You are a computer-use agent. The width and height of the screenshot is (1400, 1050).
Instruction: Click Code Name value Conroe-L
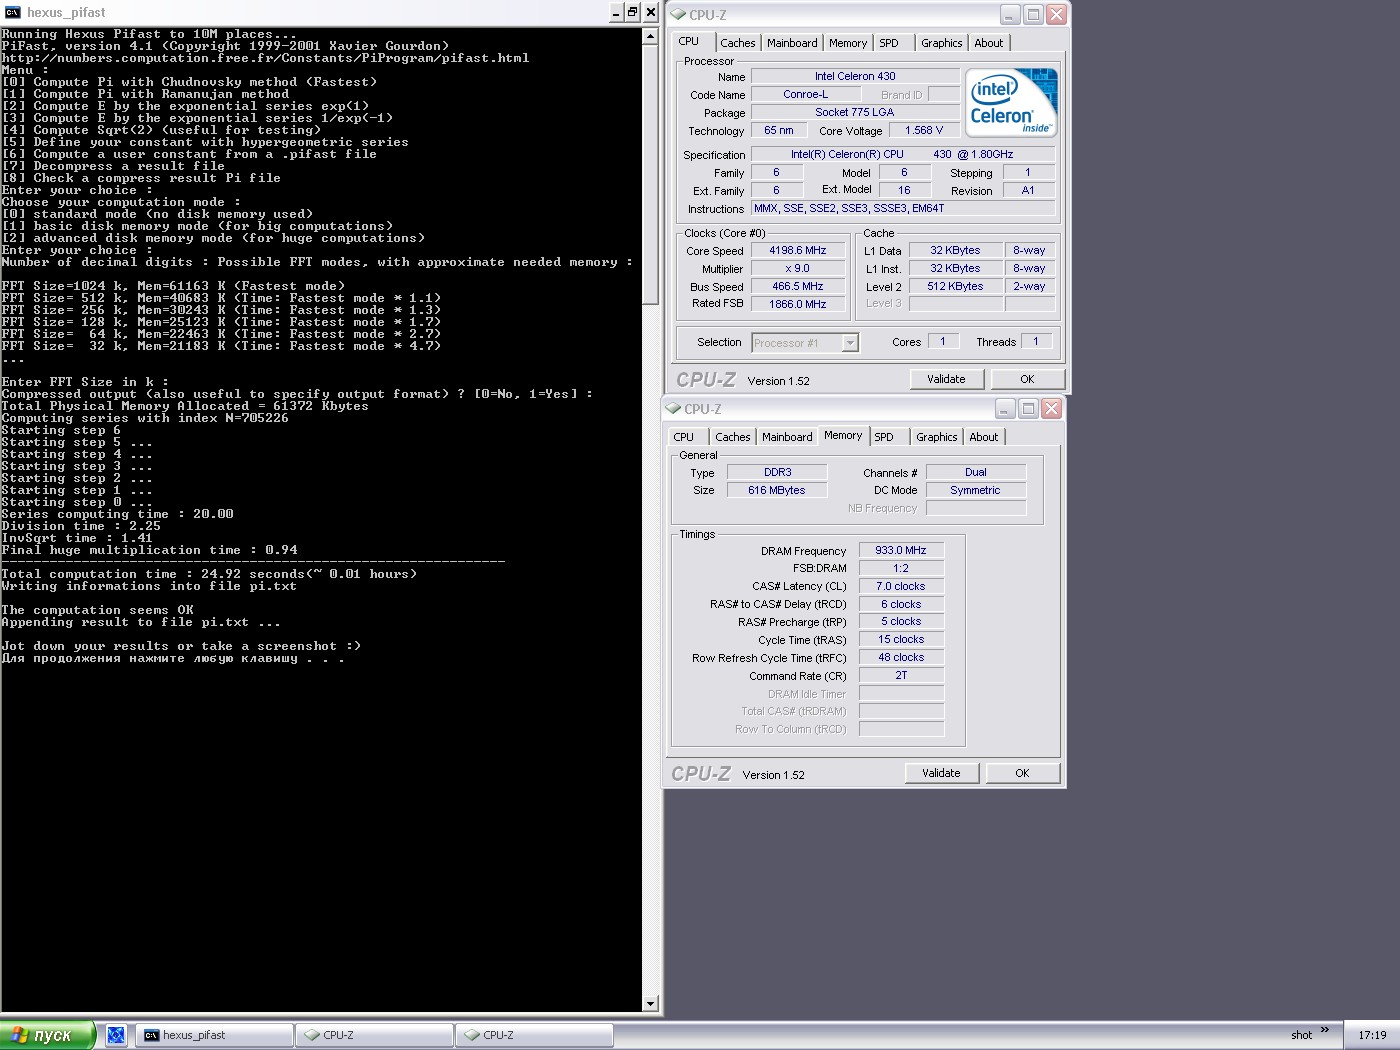pyautogui.click(x=806, y=94)
